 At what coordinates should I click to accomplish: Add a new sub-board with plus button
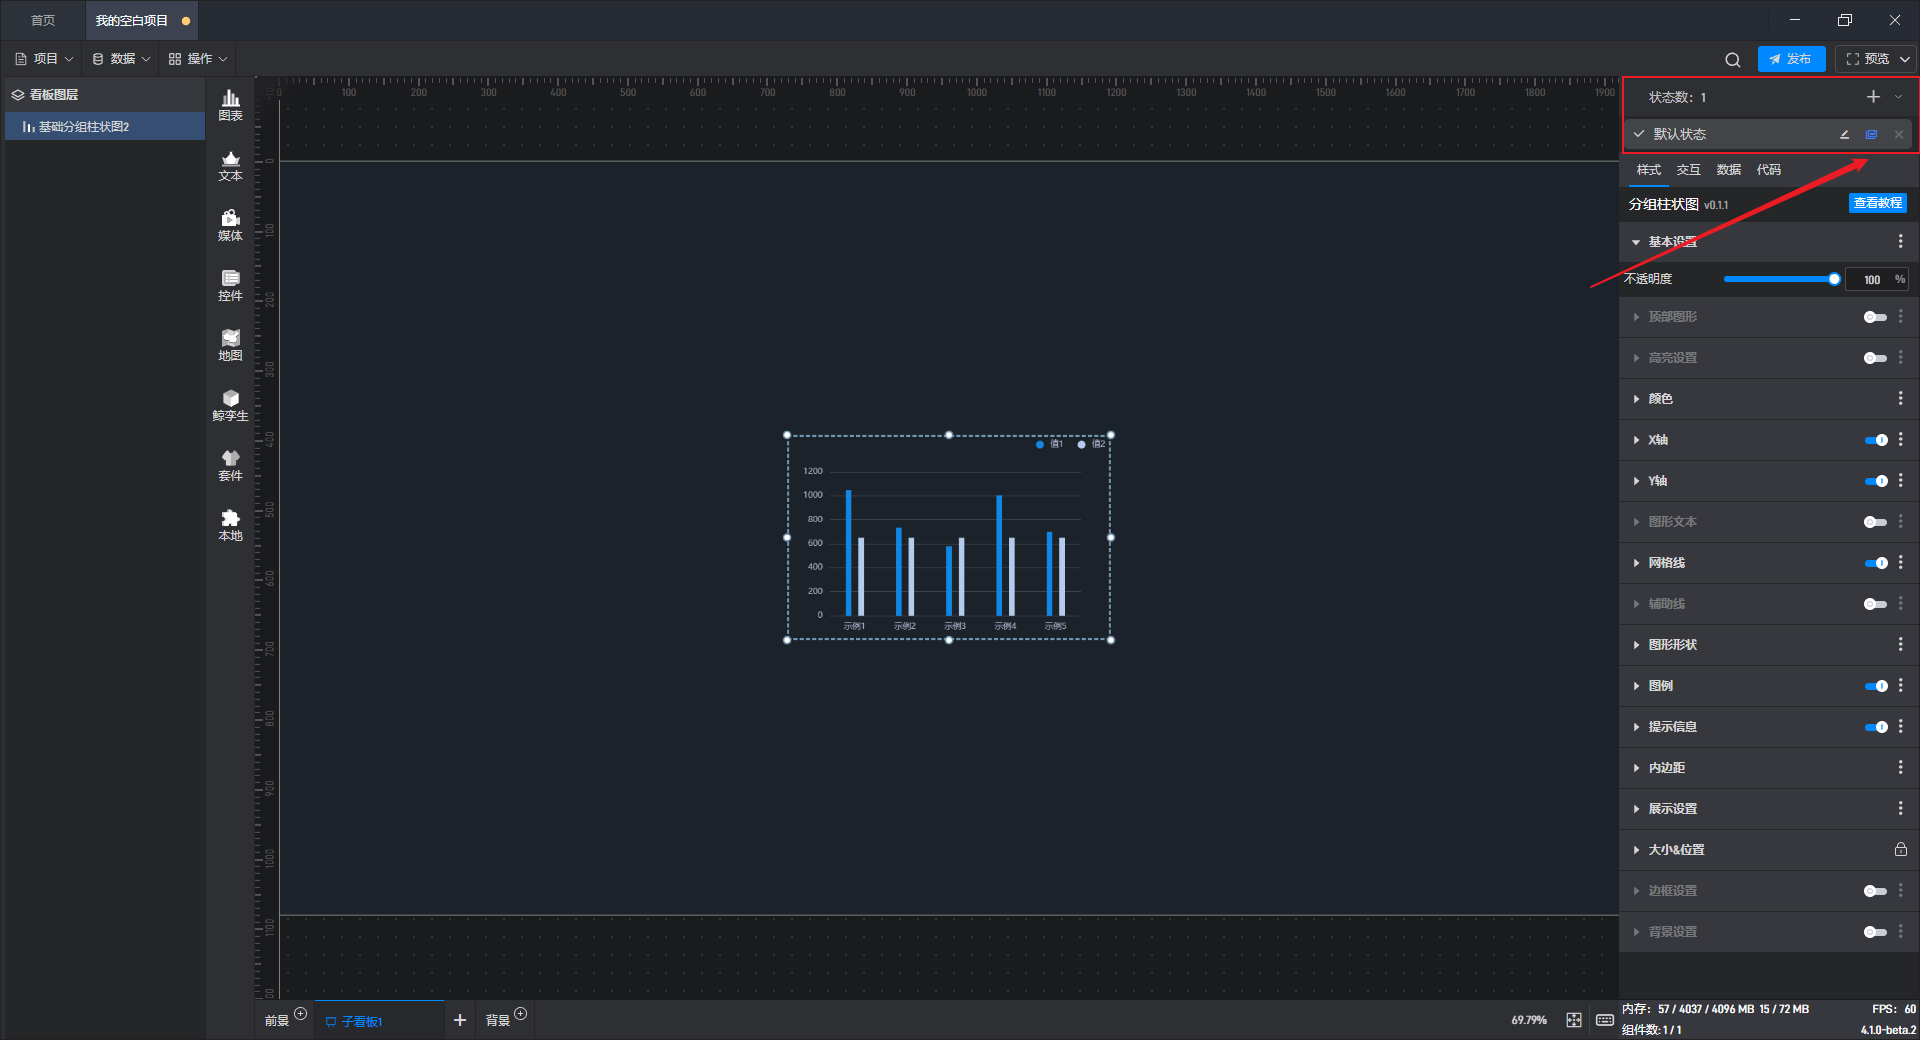tap(460, 1020)
